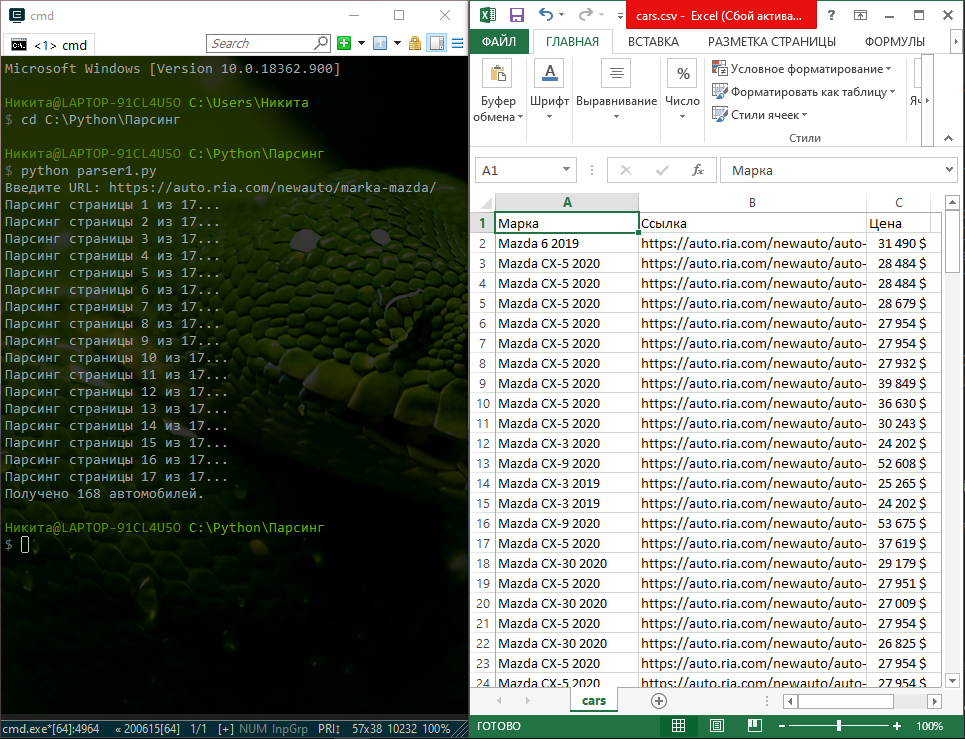Screen dimensions: 965x739
Task: Expand the Число number group
Action: point(683,90)
